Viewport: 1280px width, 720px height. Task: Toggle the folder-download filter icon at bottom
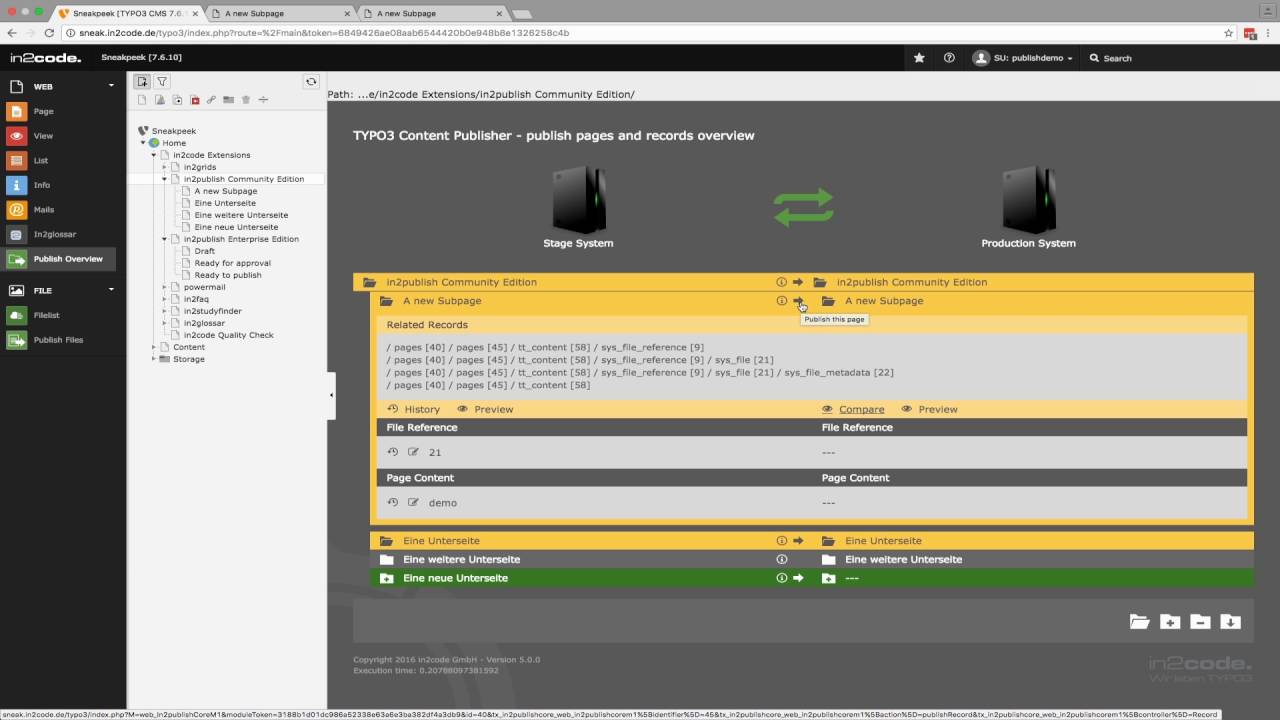[1231, 622]
